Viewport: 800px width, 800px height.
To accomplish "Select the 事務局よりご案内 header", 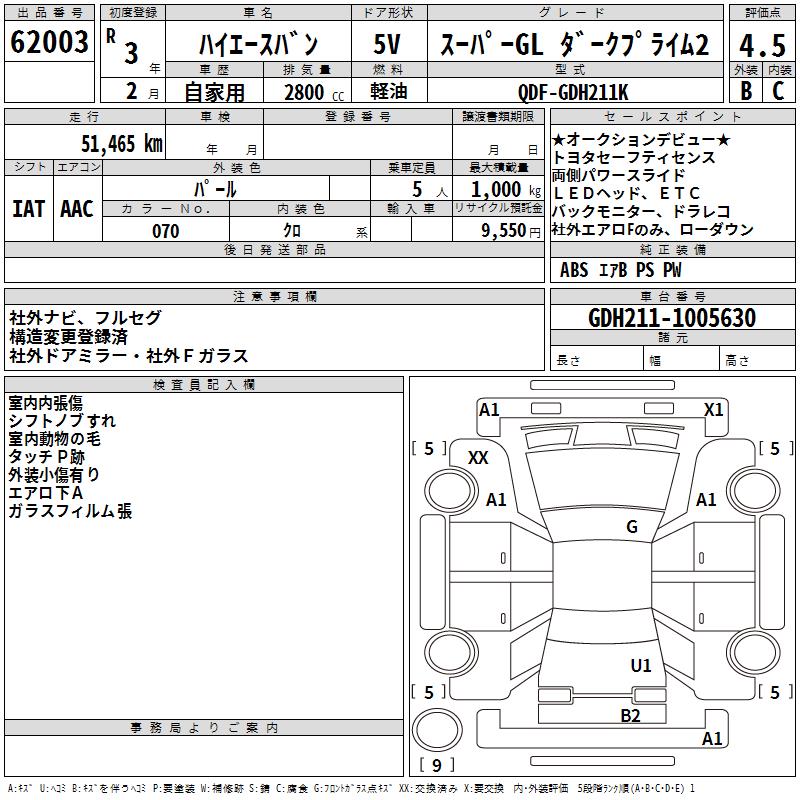I will [x=204, y=728].
